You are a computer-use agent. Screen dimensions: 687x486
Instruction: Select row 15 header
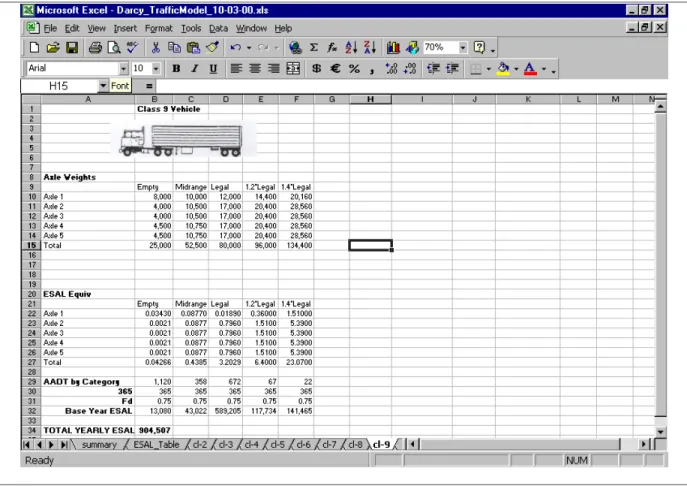click(32, 245)
